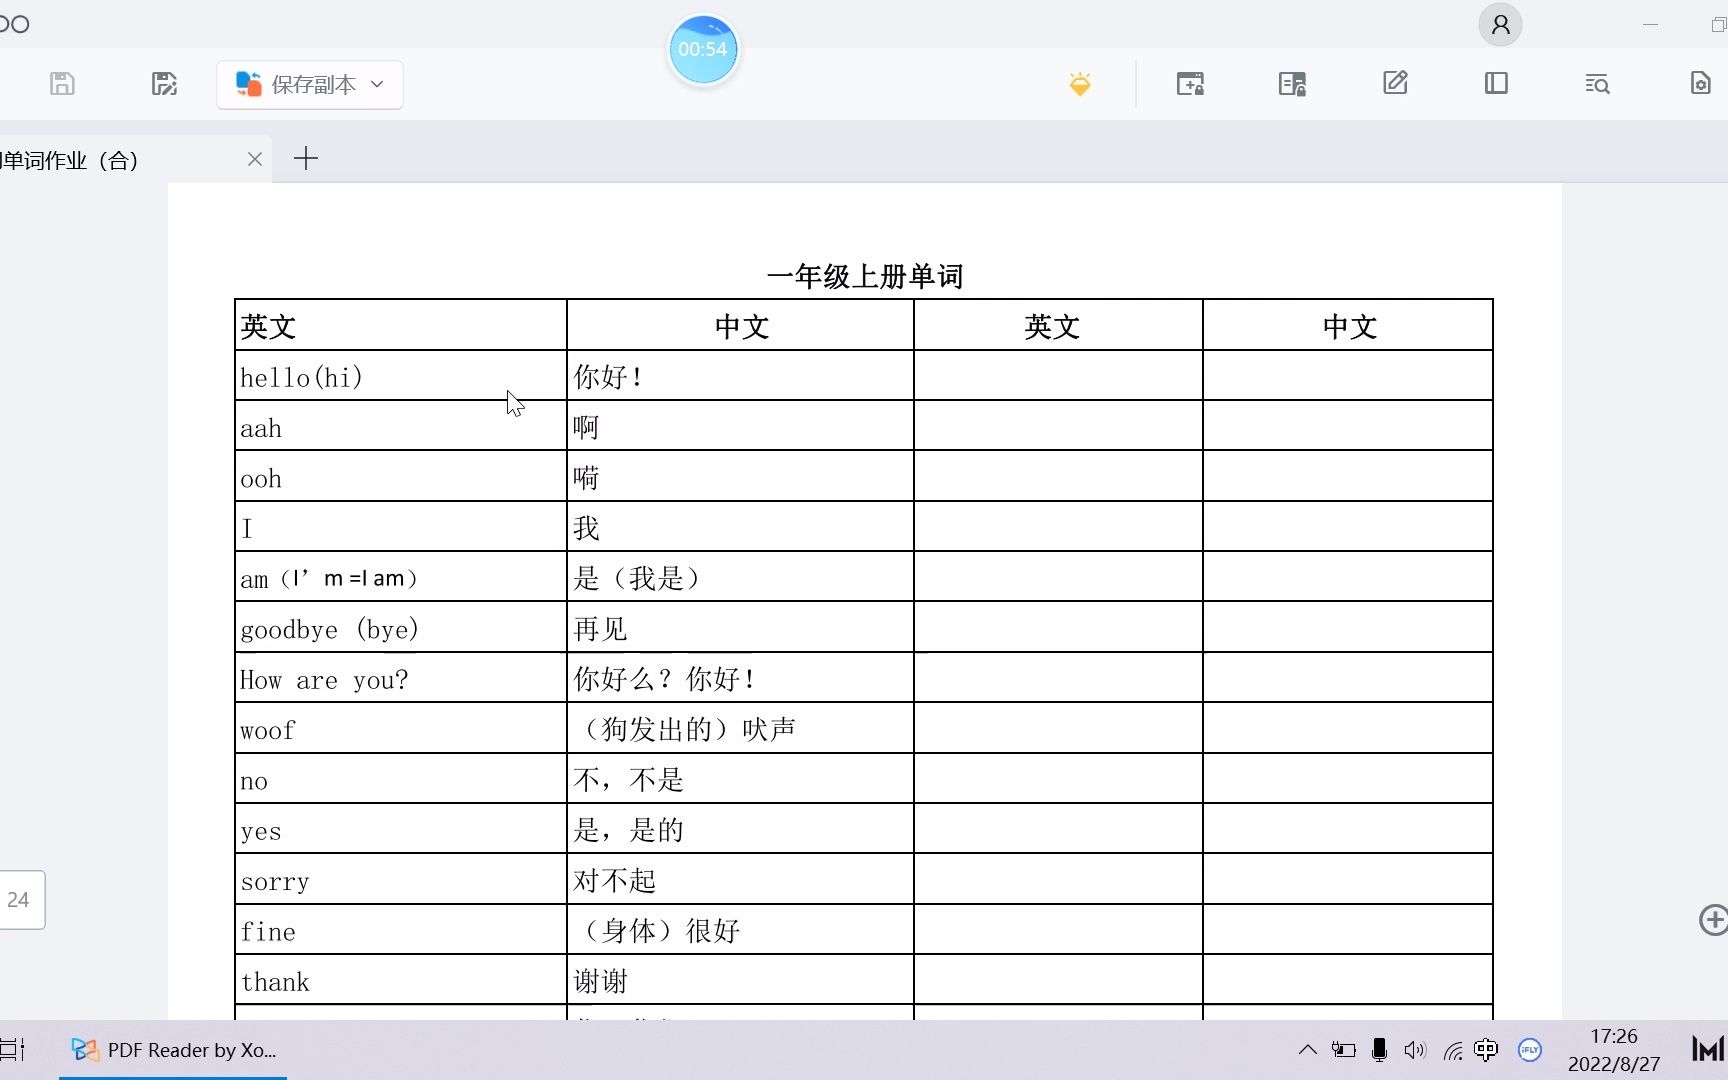Image resolution: width=1728 pixels, height=1080 pixels.
Task: Click the cell （狗发出的）吠声
Action: click(740, 729)
